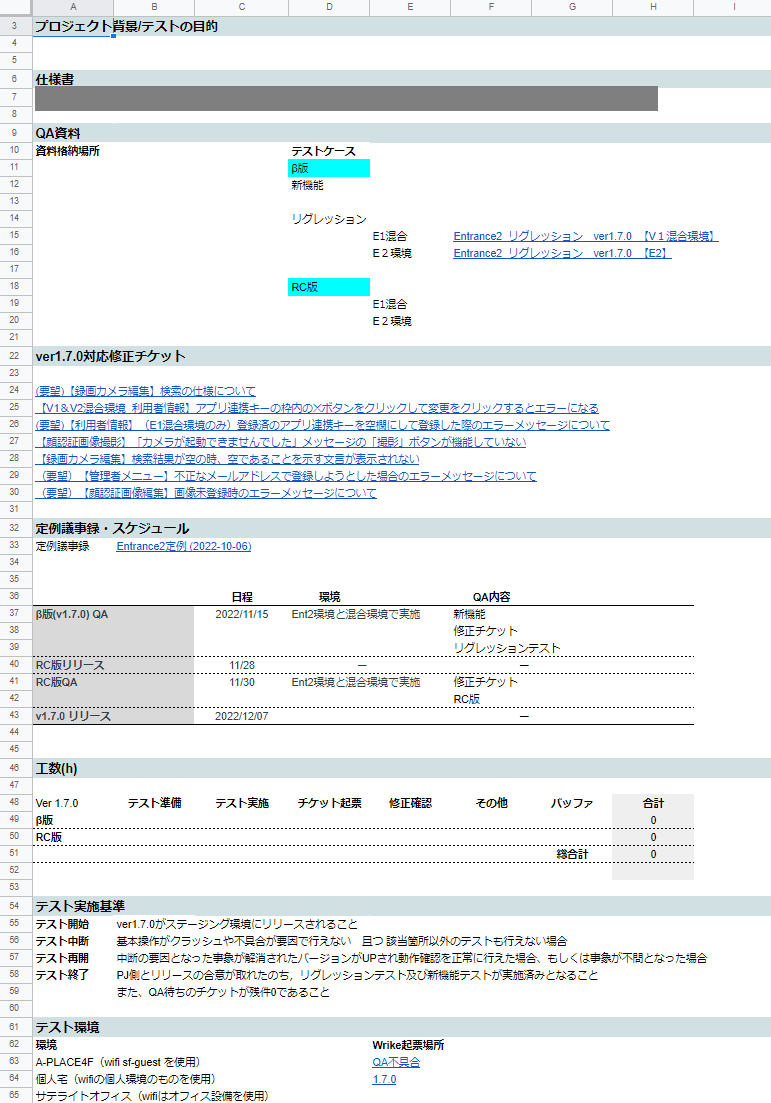Click the 新機能 cell under β版
Image resolution: width=771 pixels, height=1103 pixels.
pos(307,185)
